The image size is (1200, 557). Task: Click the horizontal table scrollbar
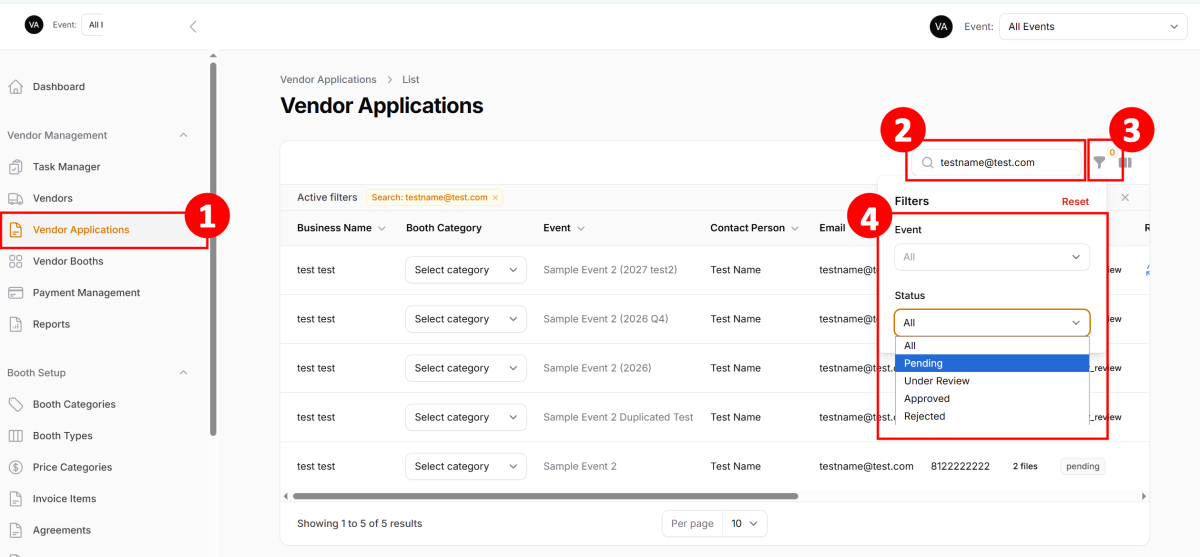coord(545,496)
